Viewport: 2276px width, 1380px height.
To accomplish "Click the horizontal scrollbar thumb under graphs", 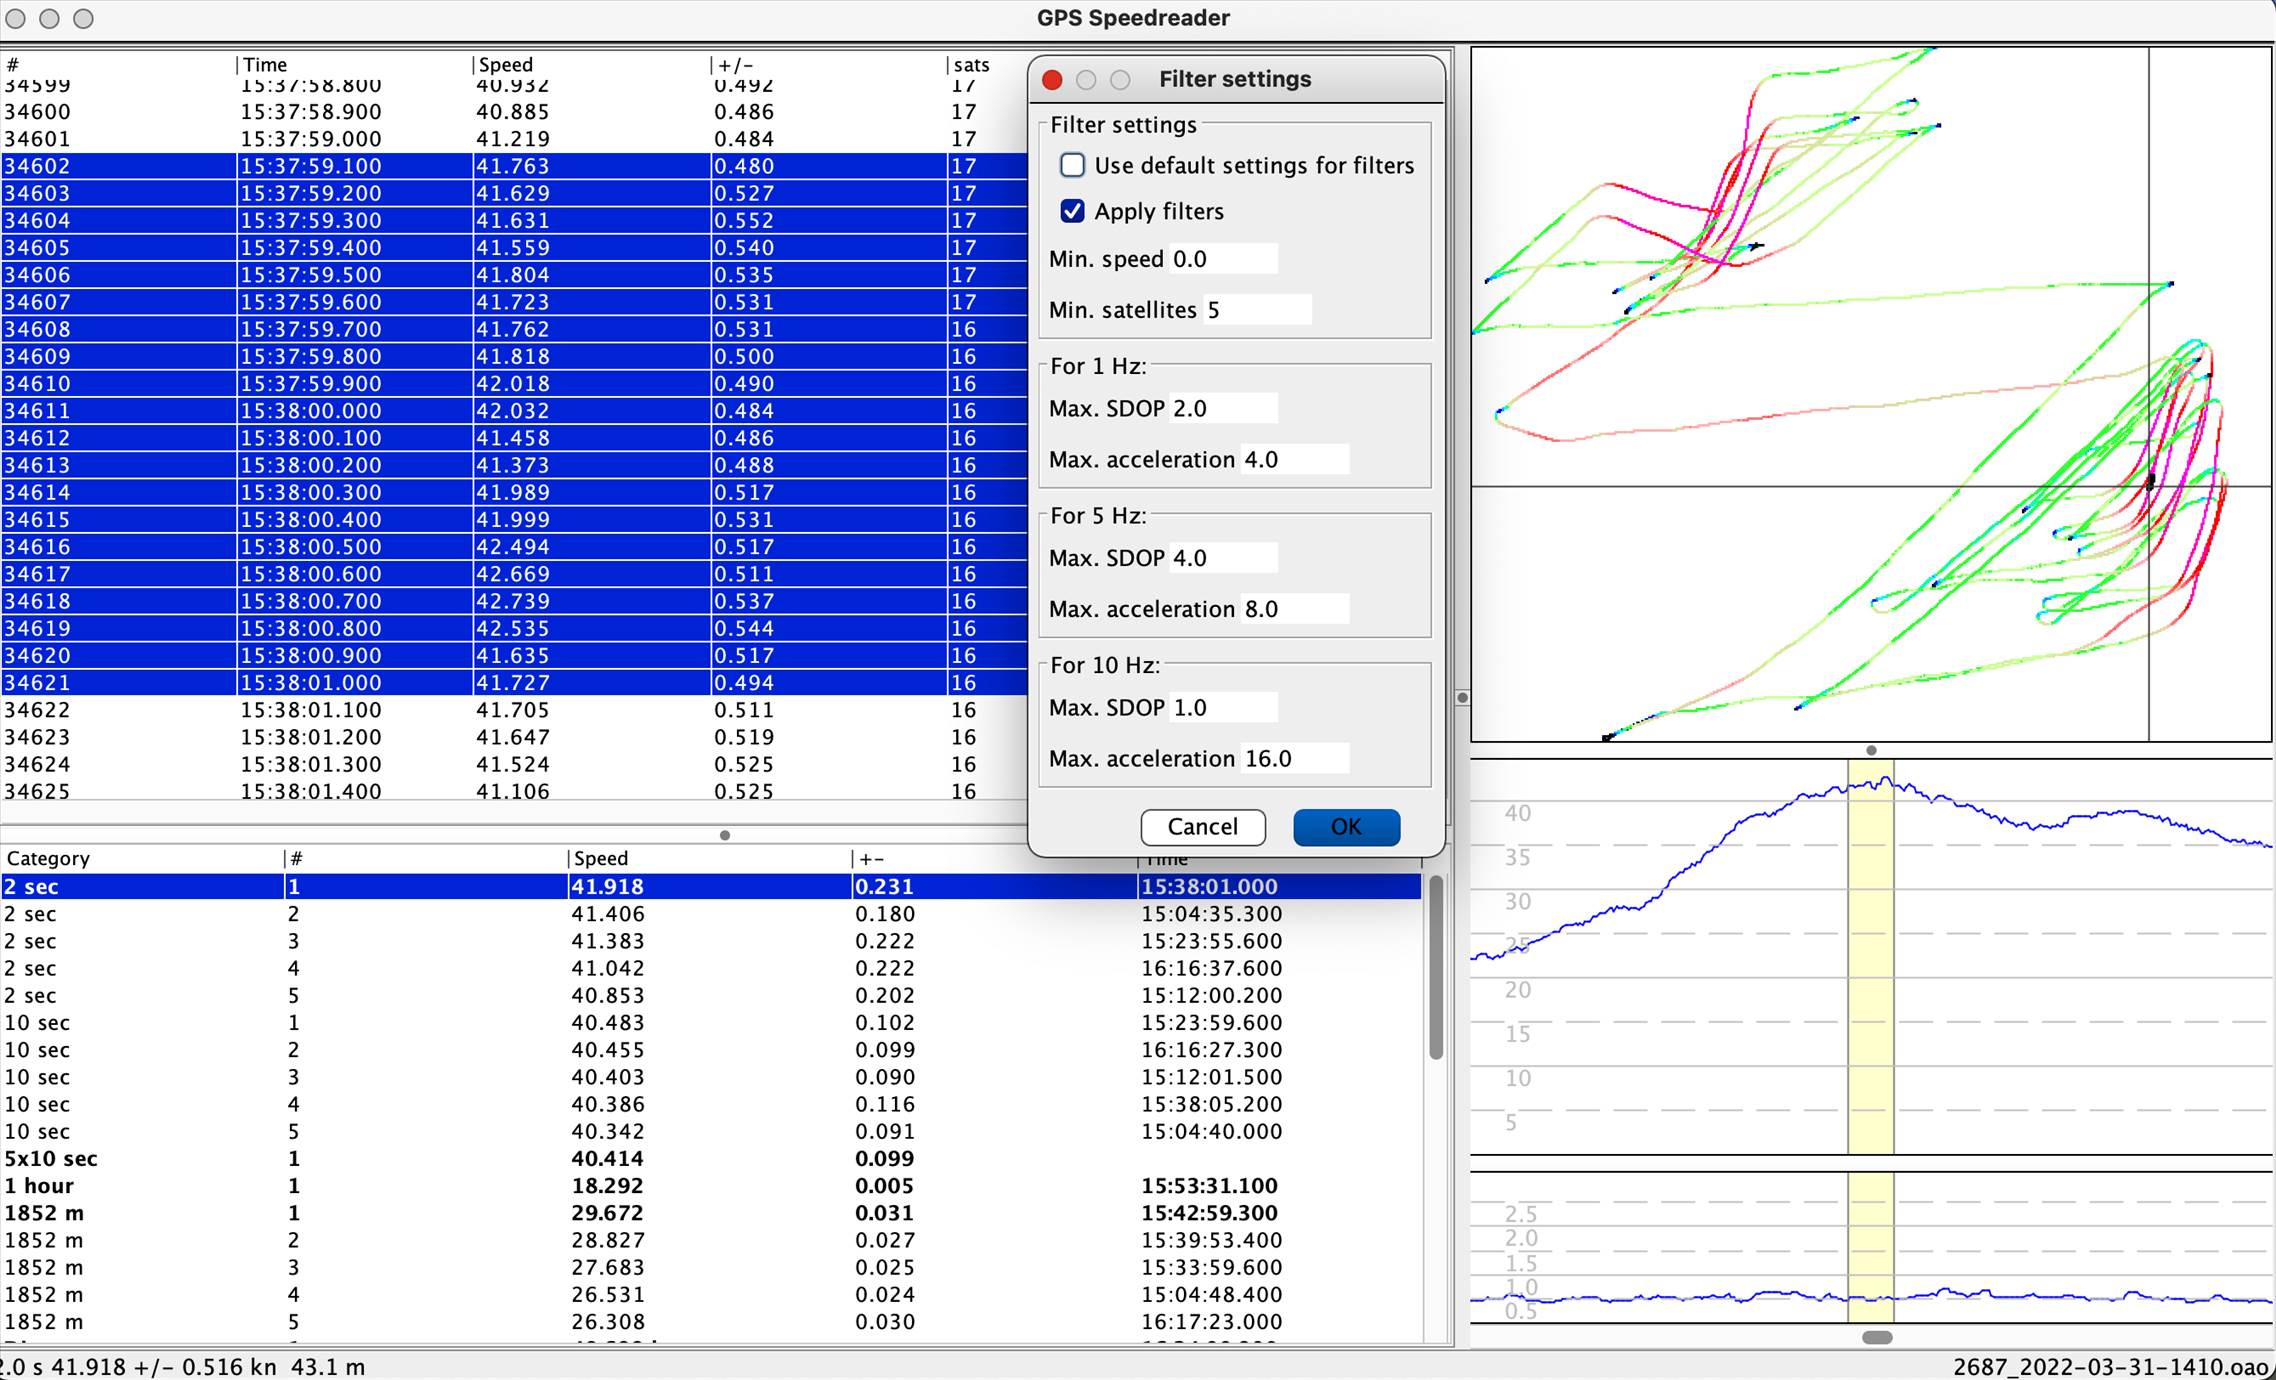I will [x=1876, y=1337].
